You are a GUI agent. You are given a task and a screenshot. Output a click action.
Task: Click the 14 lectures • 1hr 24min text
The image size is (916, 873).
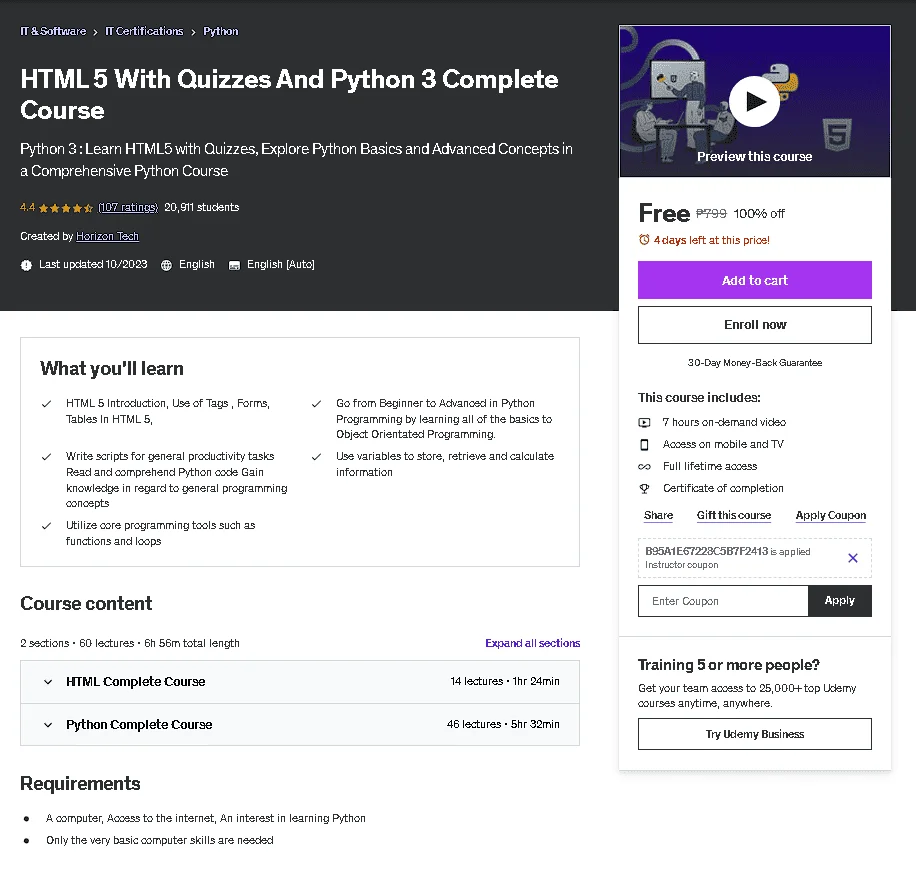point(505,681)
